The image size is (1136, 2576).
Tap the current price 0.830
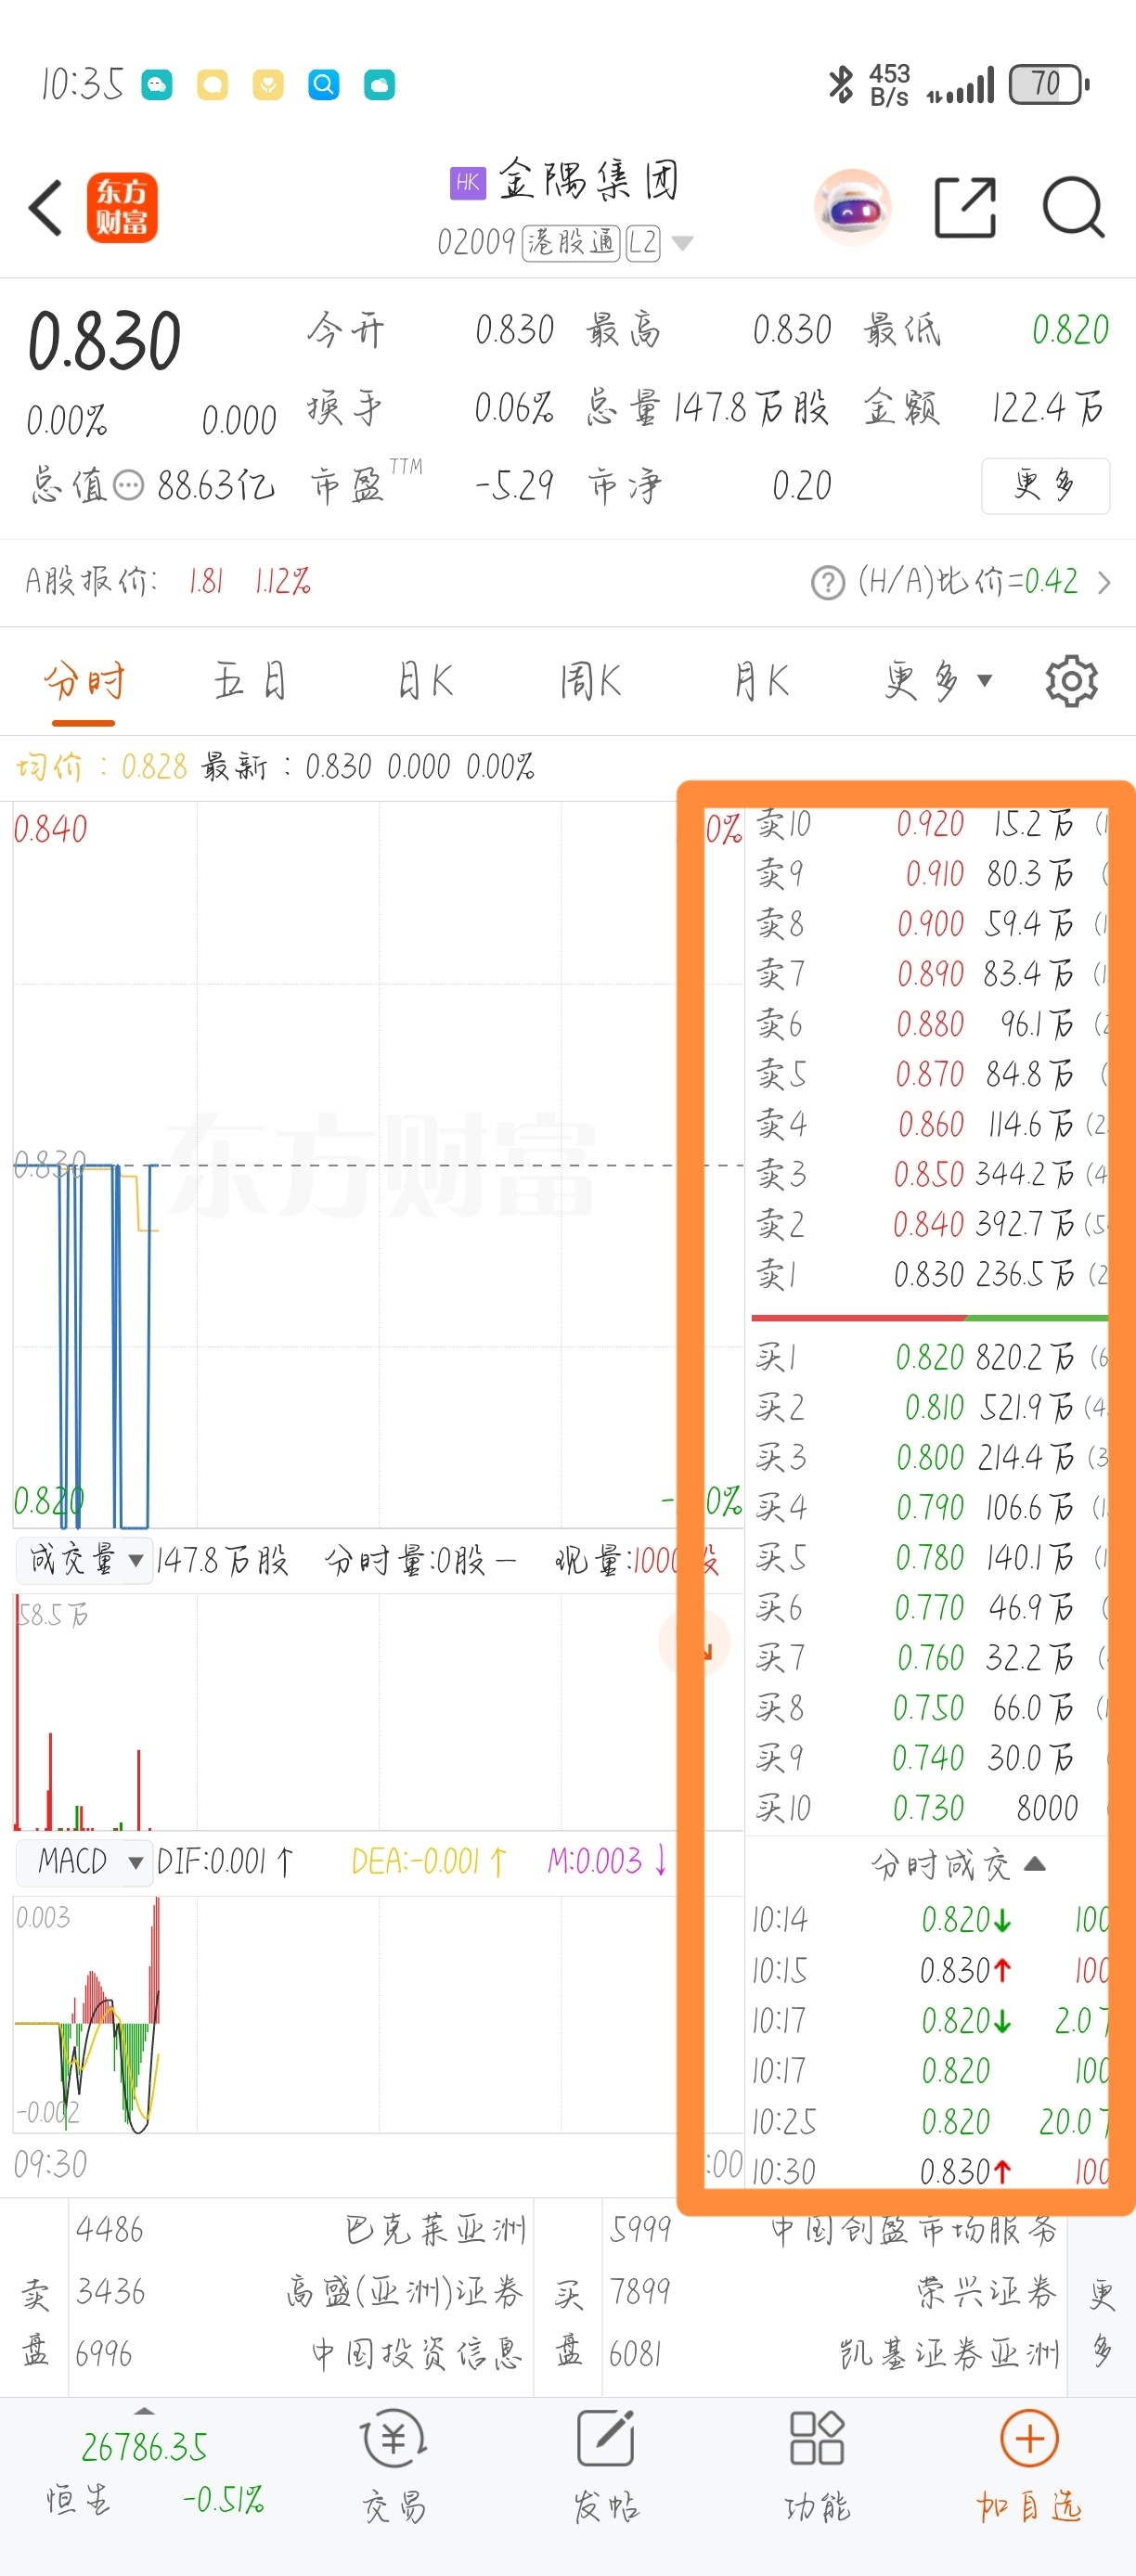pos(104,342)
